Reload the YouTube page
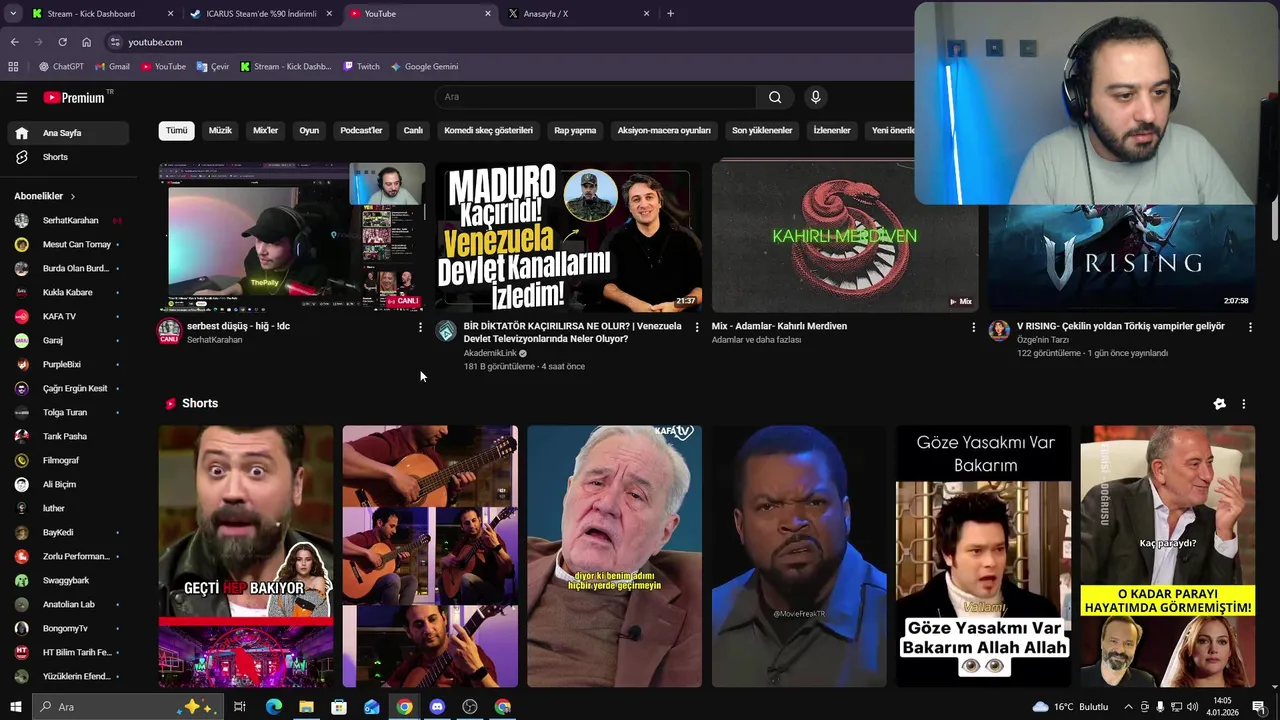 [62, 42]
